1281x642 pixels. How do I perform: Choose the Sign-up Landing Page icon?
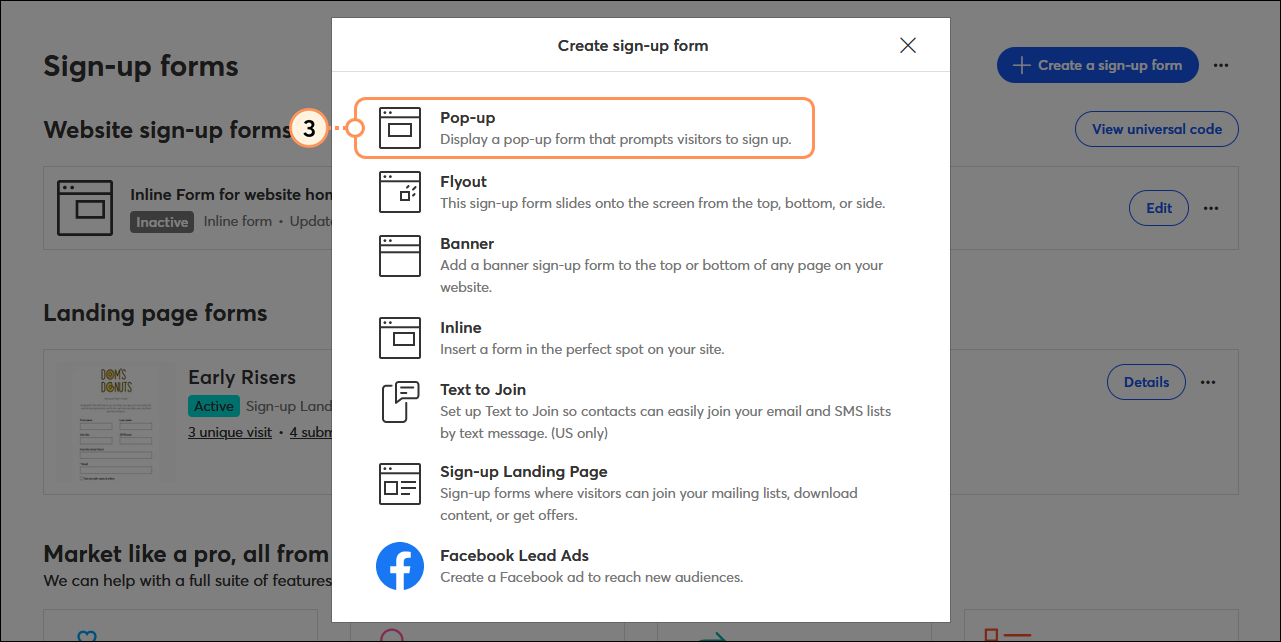pyautogui.click(x=400, y=484)
